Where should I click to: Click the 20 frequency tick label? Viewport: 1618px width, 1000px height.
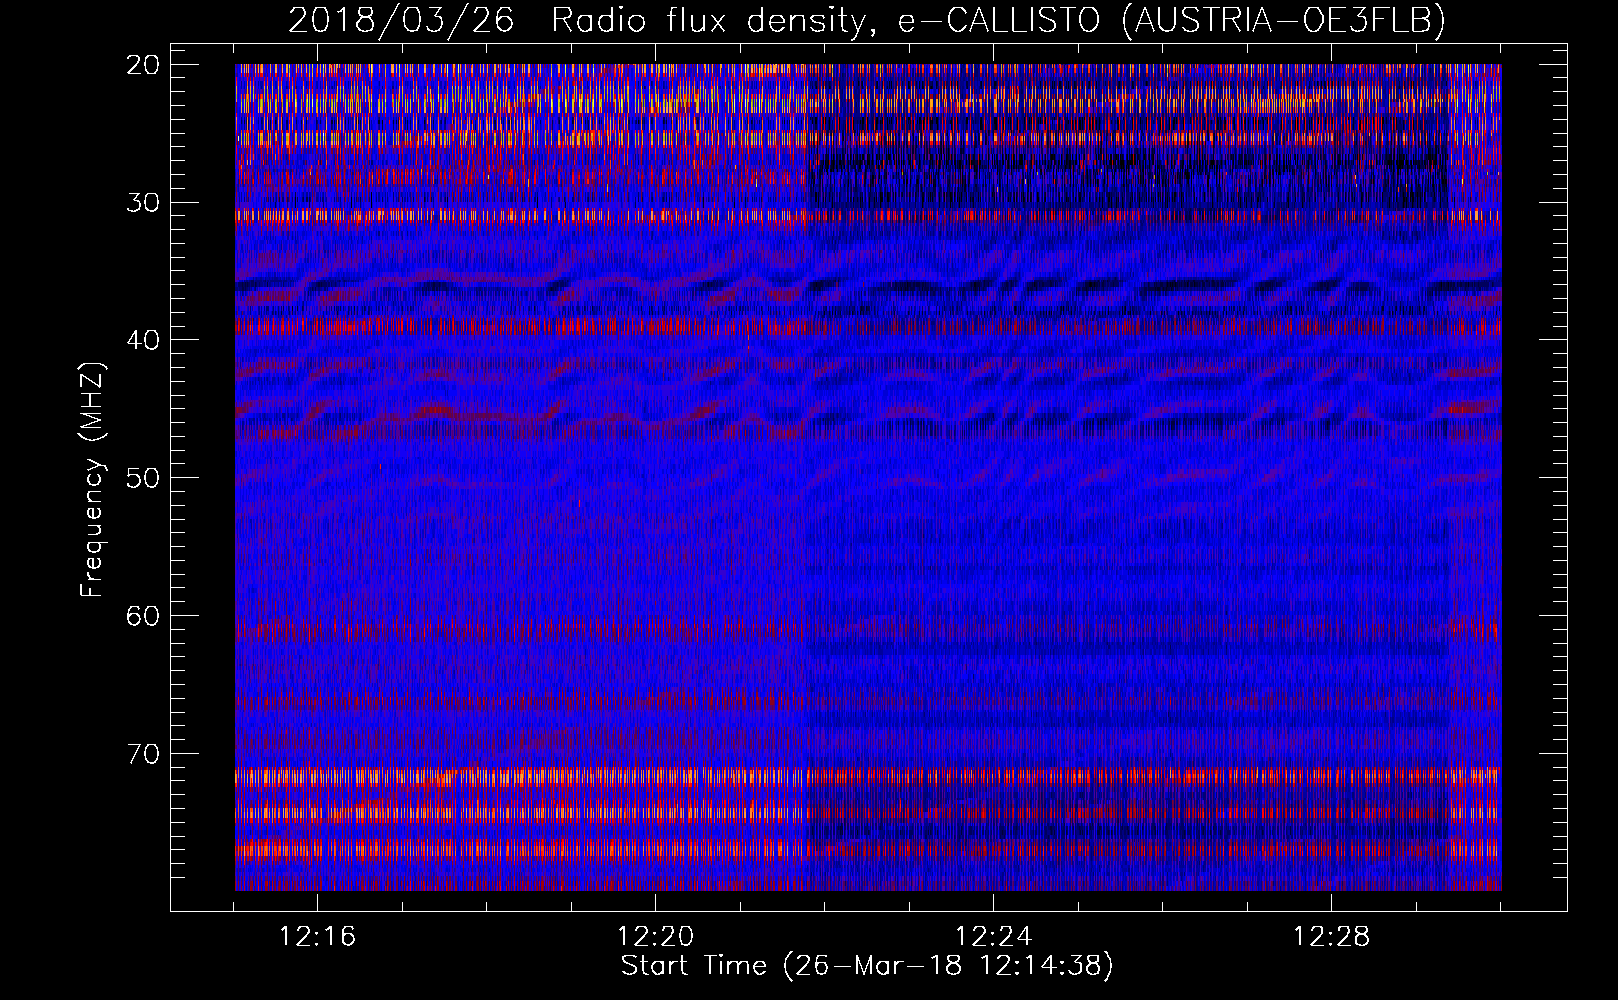tap(143, 65)
